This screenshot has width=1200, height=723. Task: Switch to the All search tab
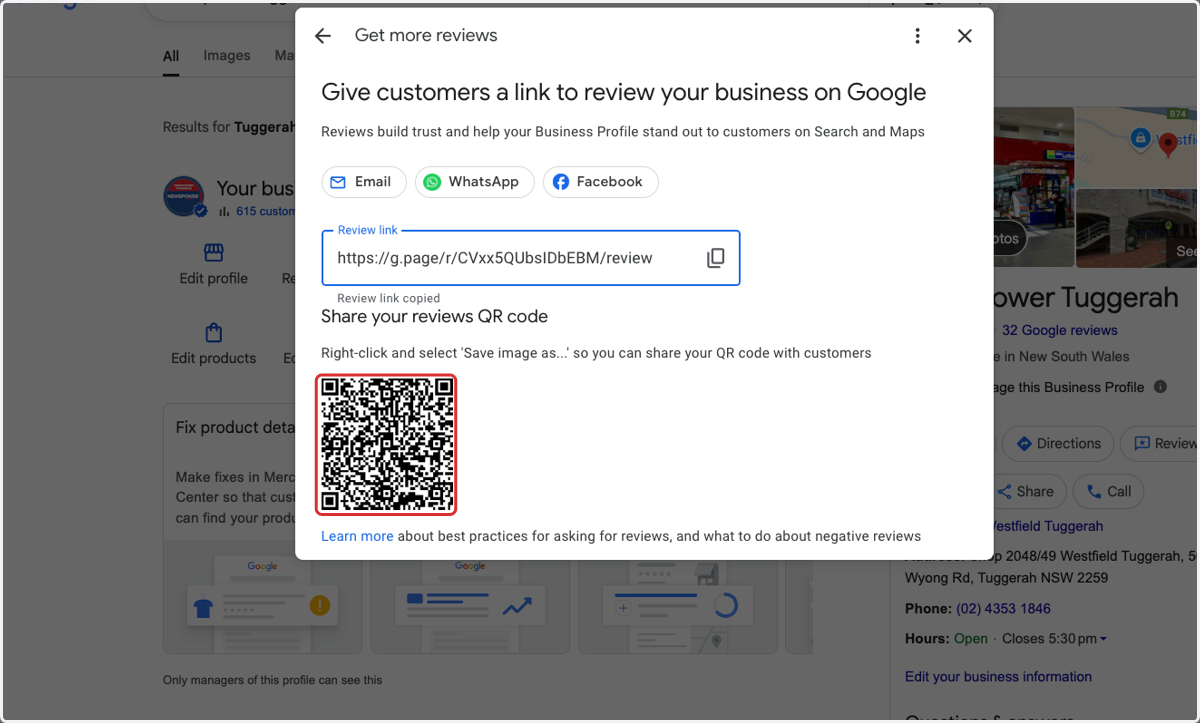tap(171, 56)
